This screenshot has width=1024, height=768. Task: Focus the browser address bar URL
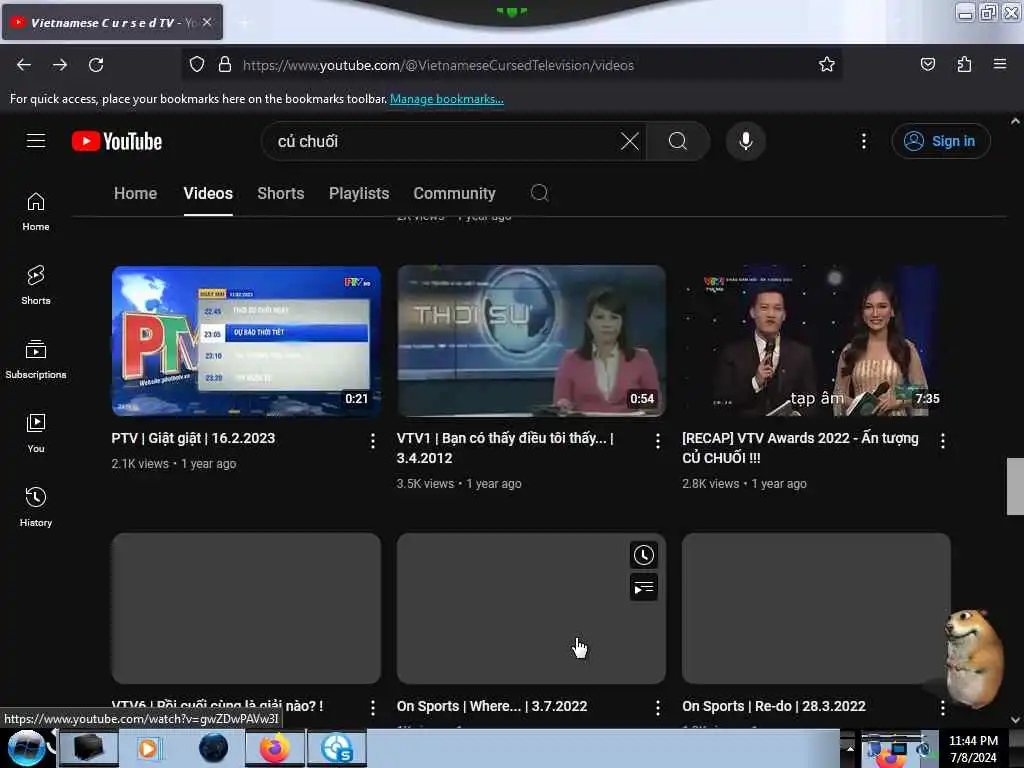[x=438, y=65]
